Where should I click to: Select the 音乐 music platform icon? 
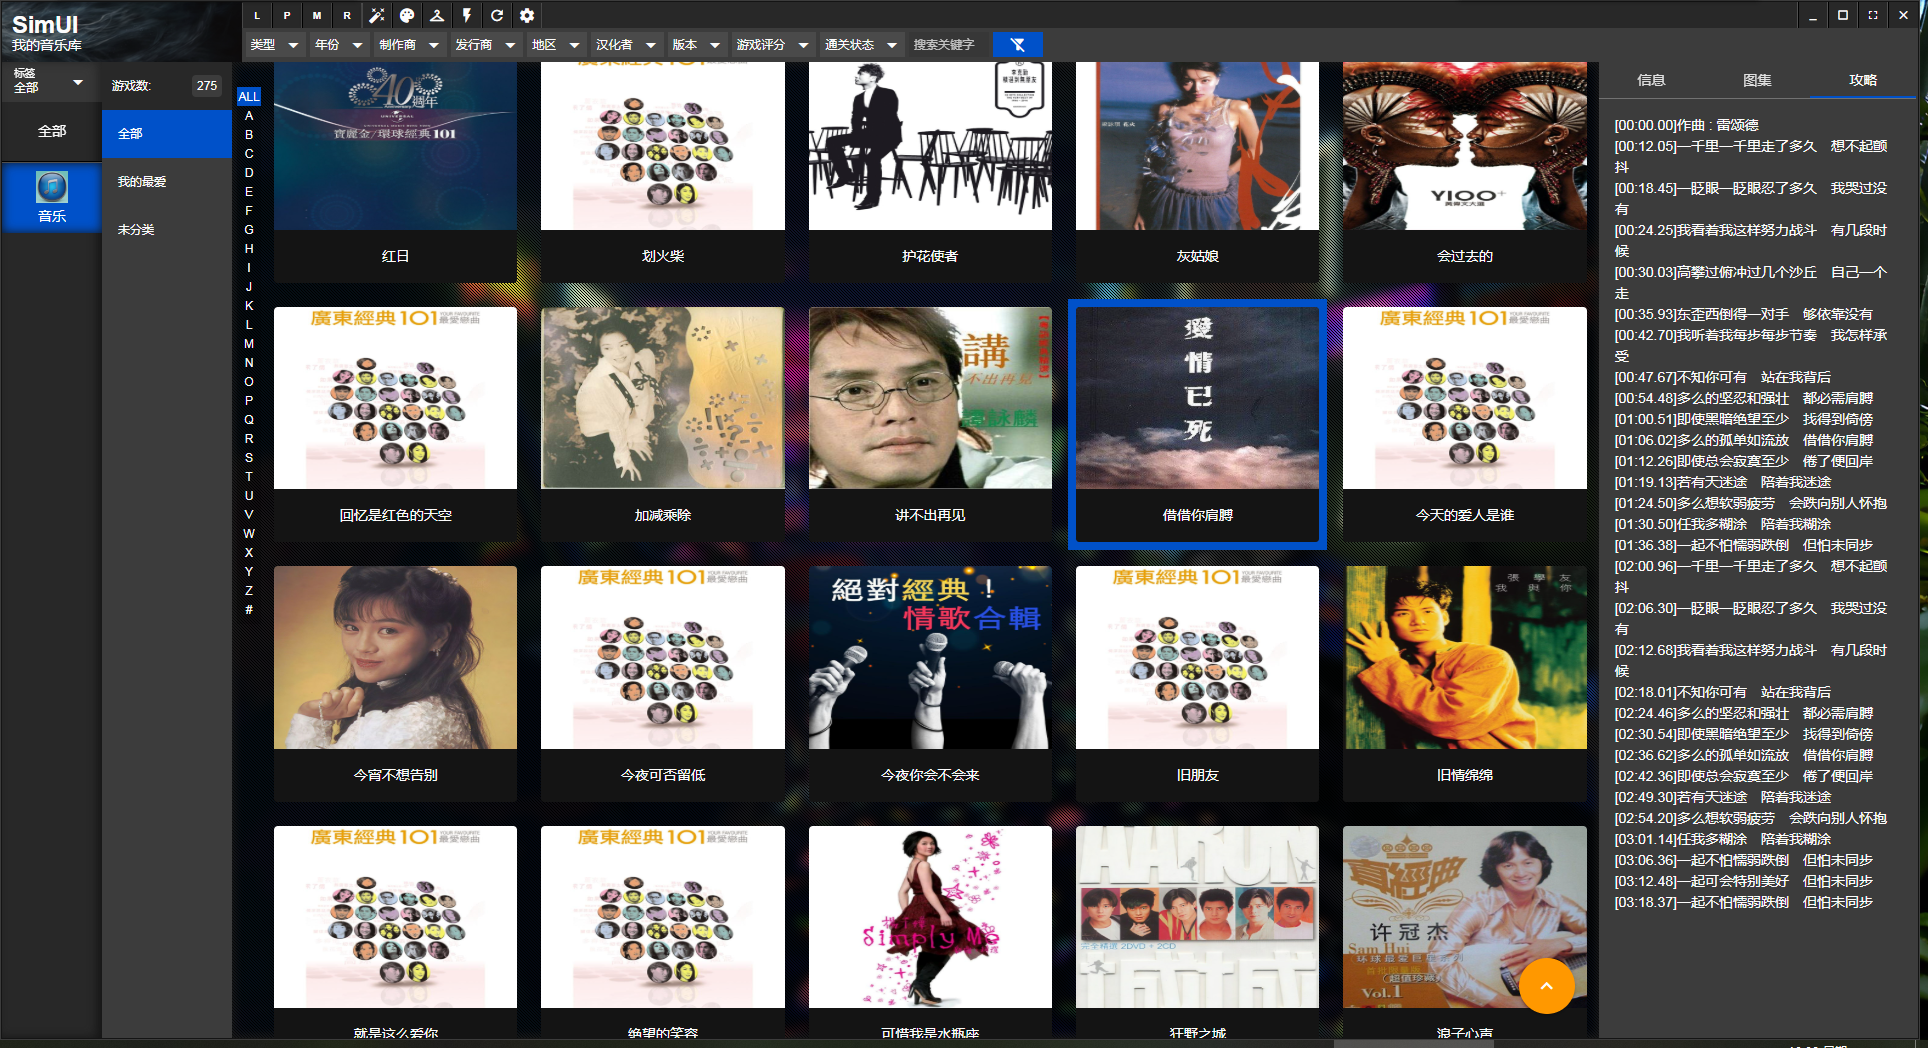tap(52, 196)
